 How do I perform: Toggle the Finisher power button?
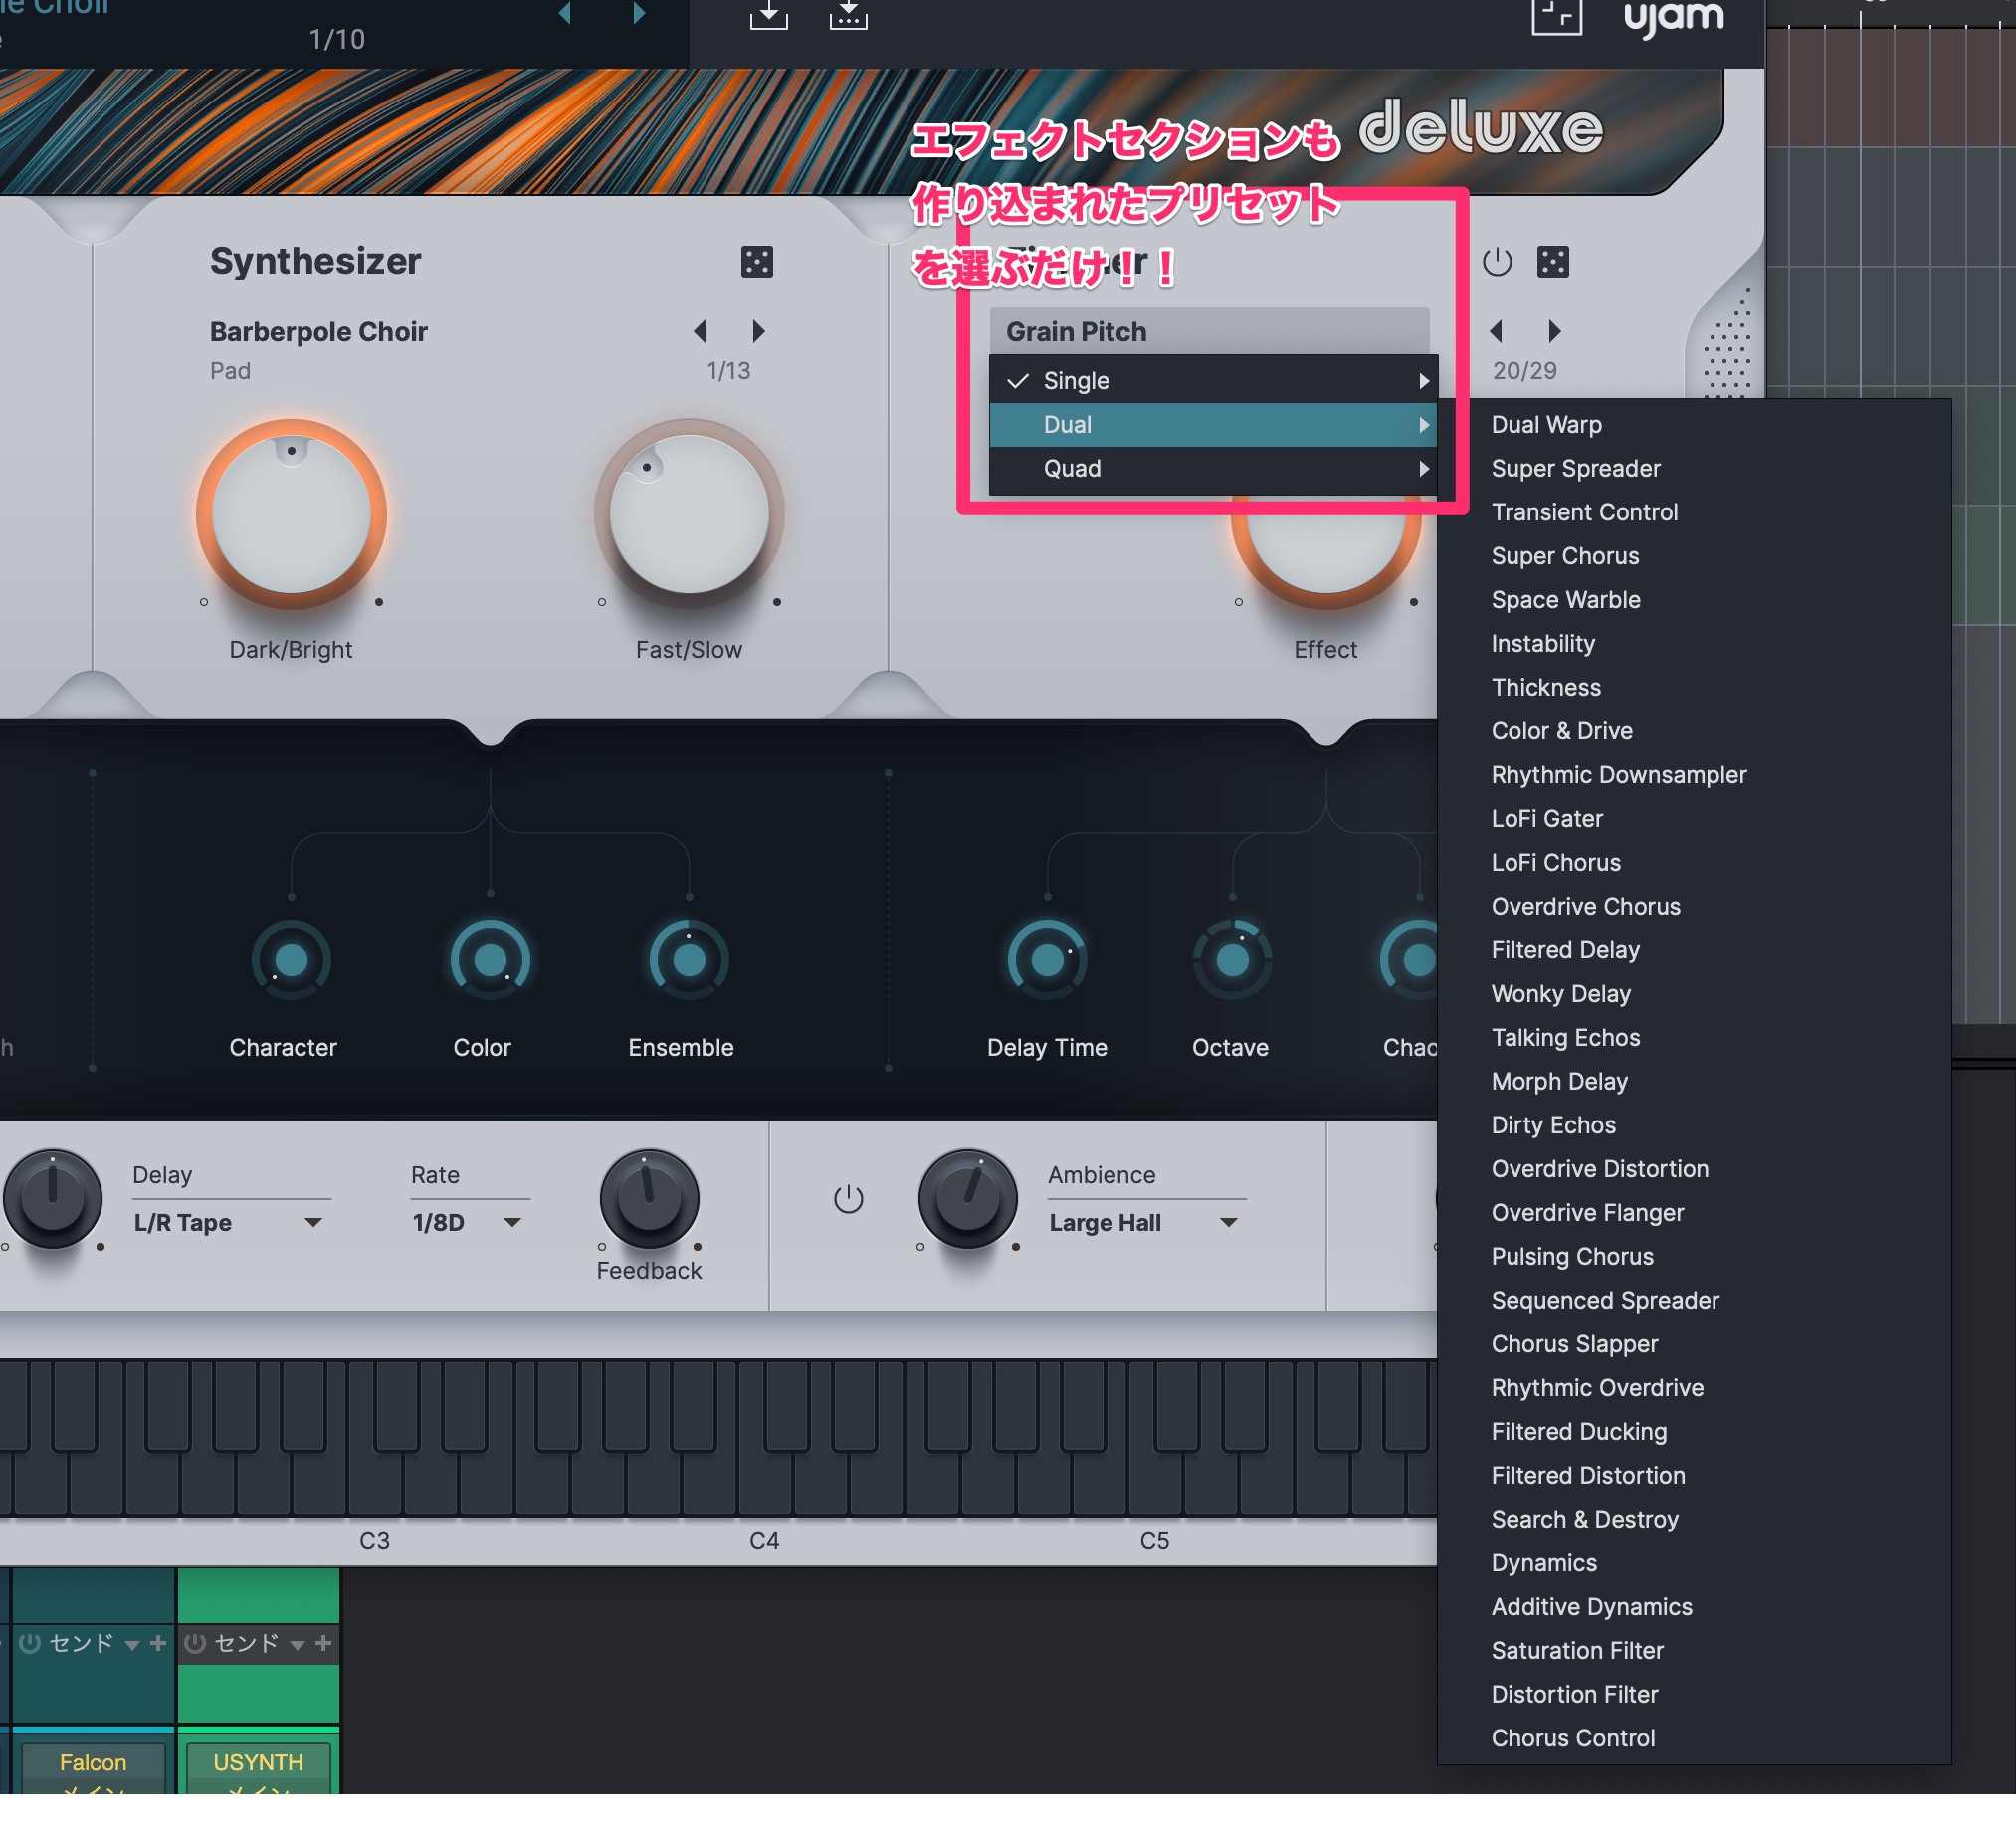[x=1497, y=262]
